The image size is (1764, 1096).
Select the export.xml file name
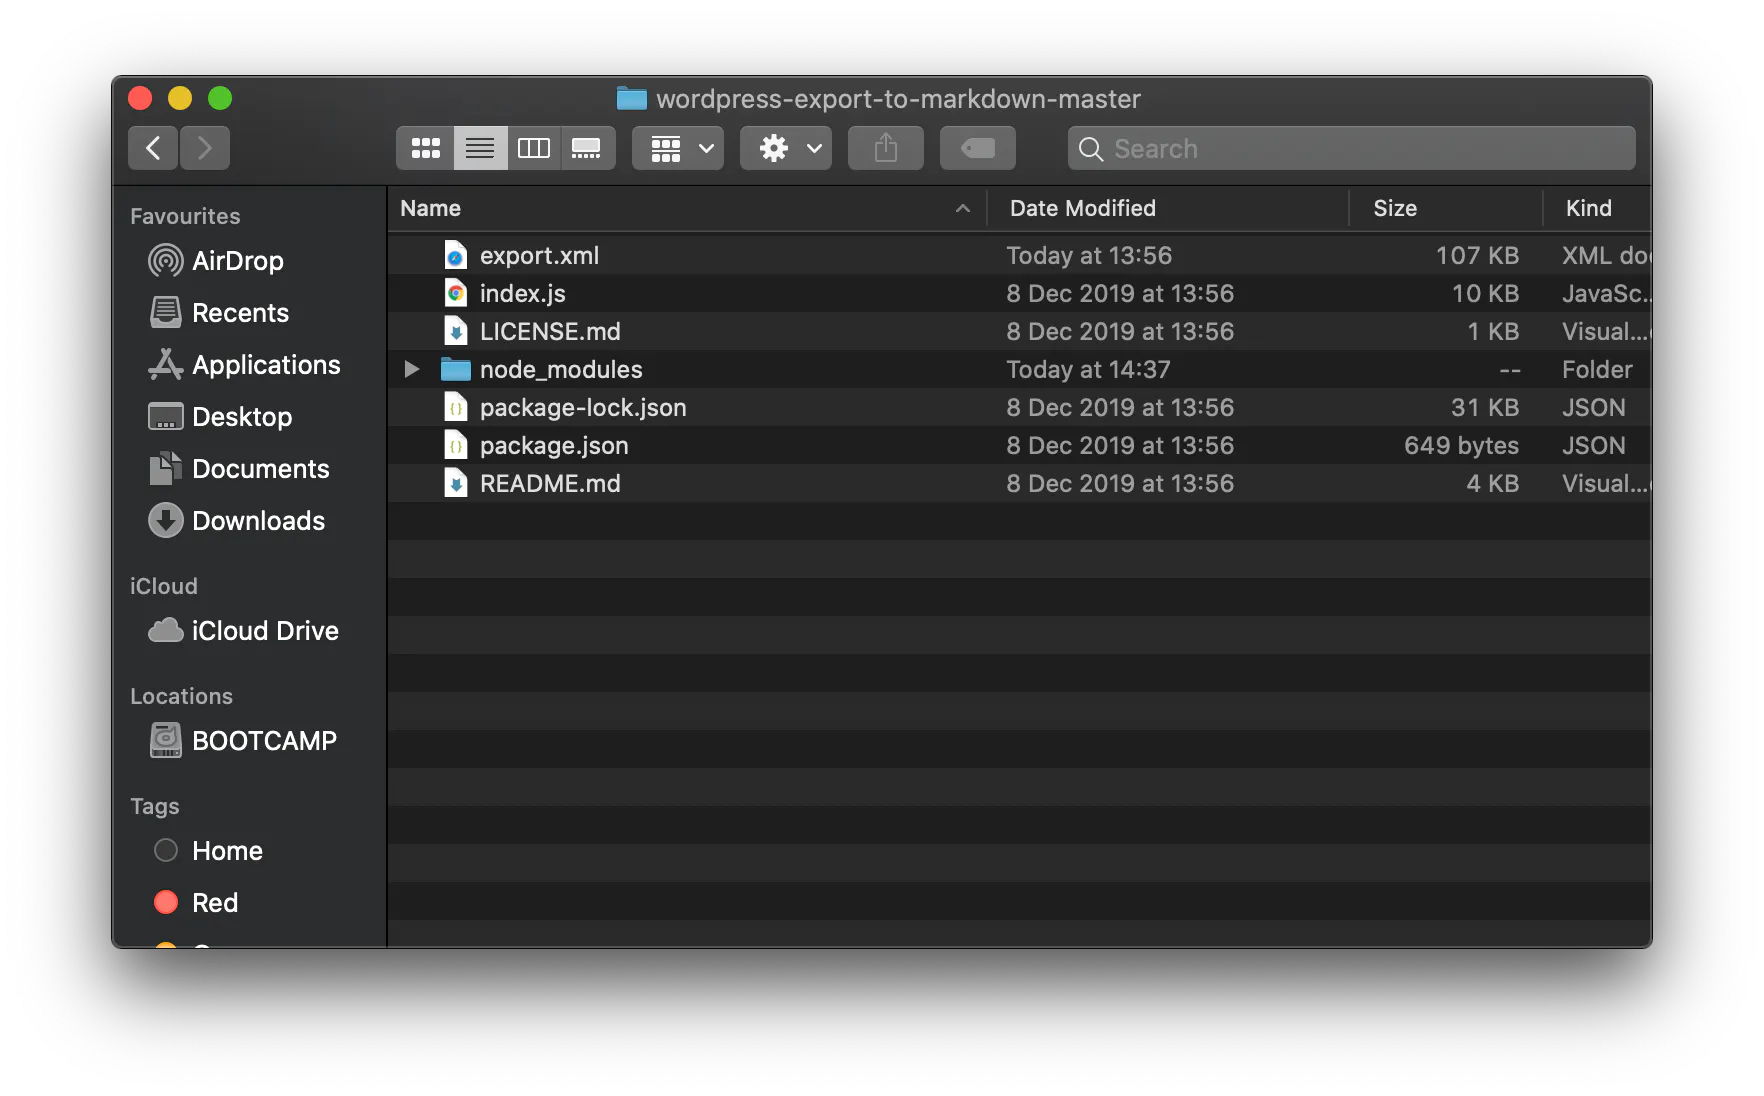tap(539, 255)
